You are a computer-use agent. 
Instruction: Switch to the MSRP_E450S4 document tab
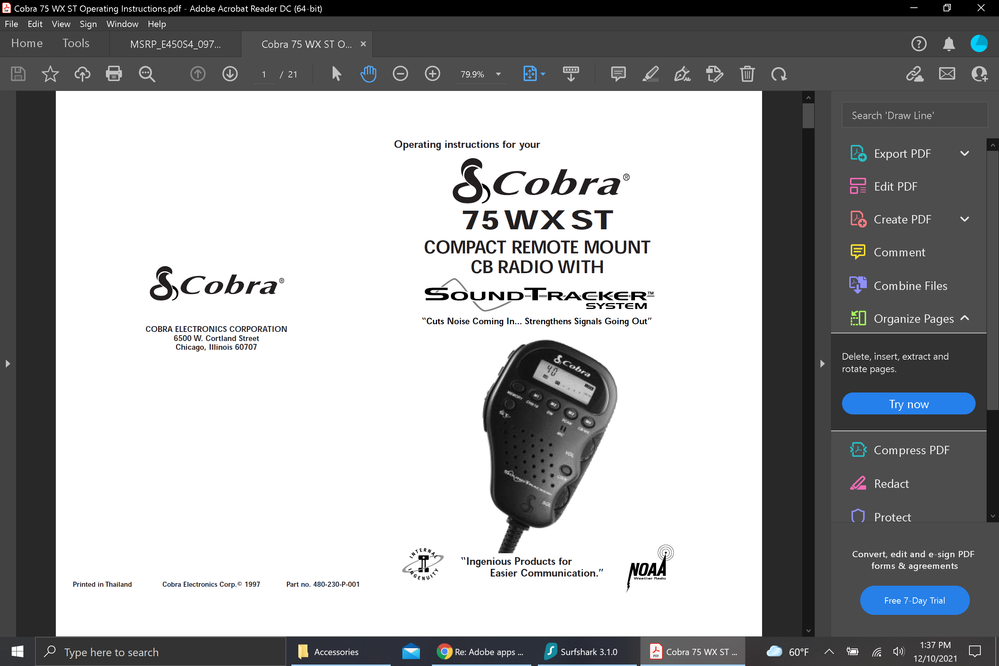[175, 44]
